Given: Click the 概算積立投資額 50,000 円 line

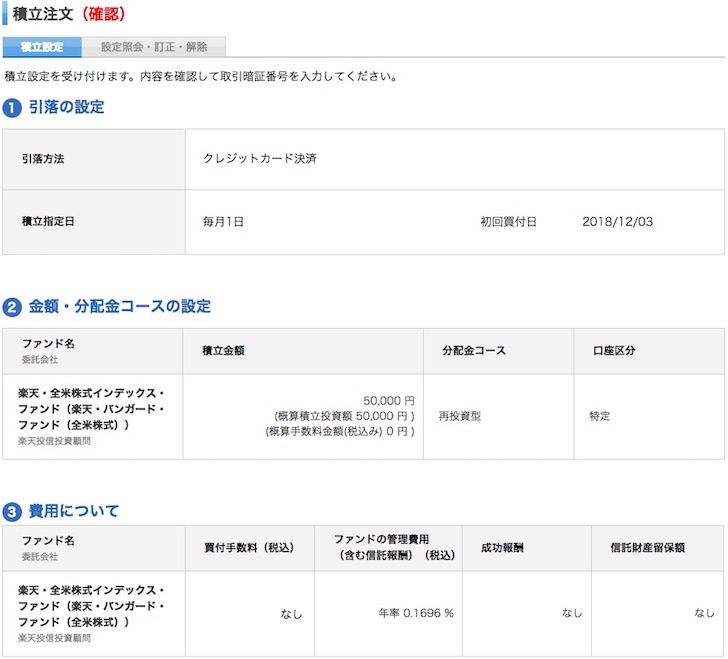Looking at the screenshot, I should click(344, 416).
